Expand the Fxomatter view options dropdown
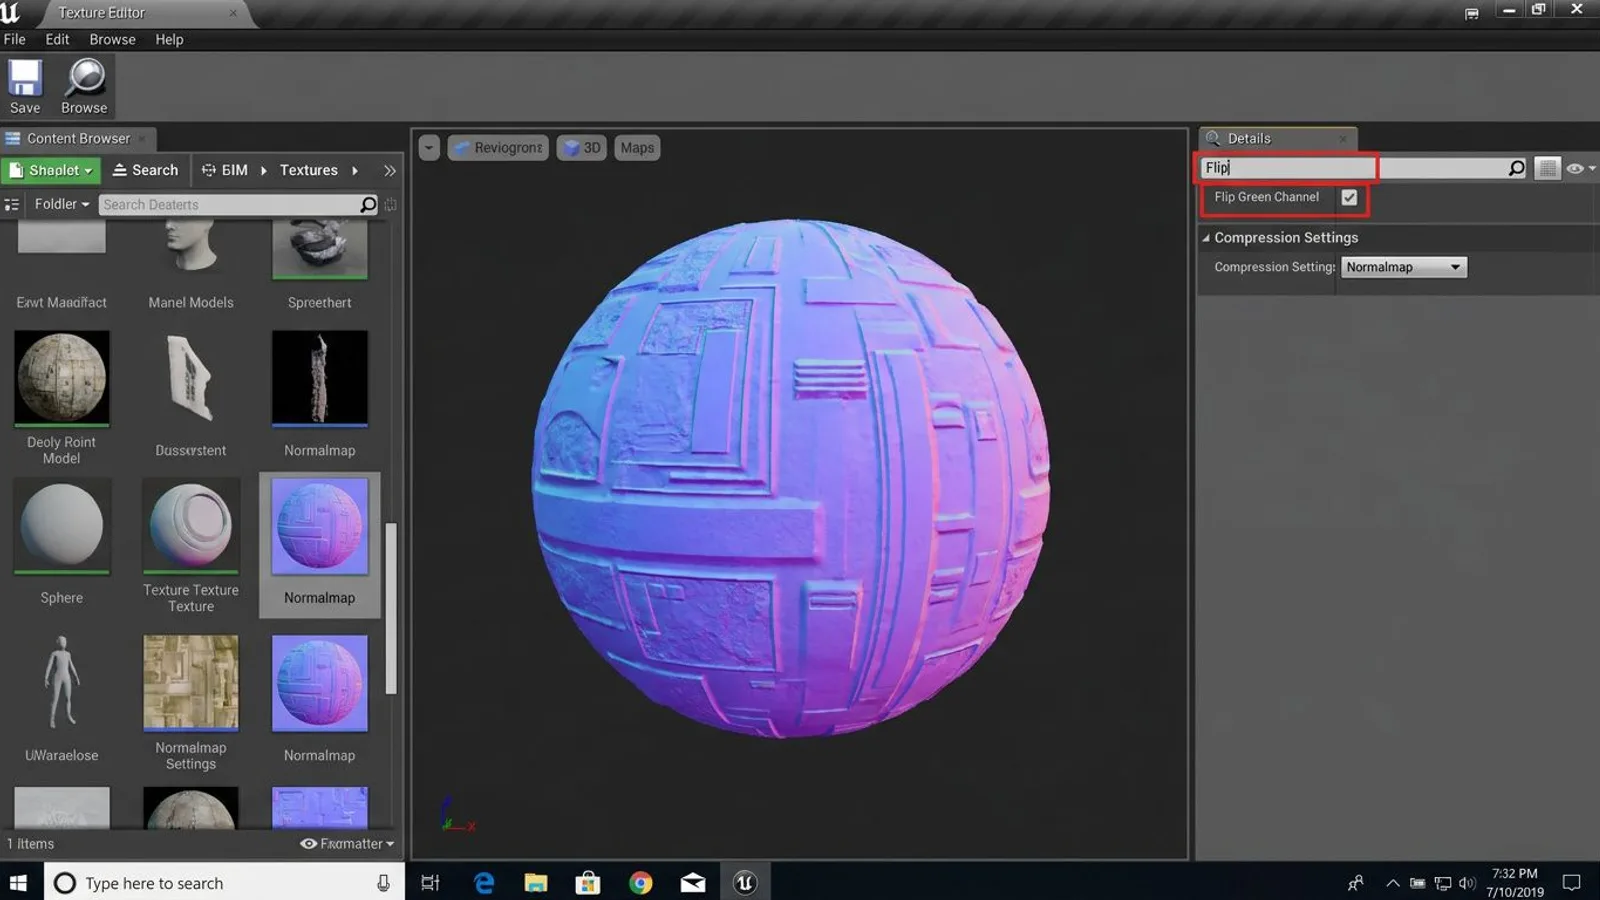 pyautogui.click(x=347, y=844)
